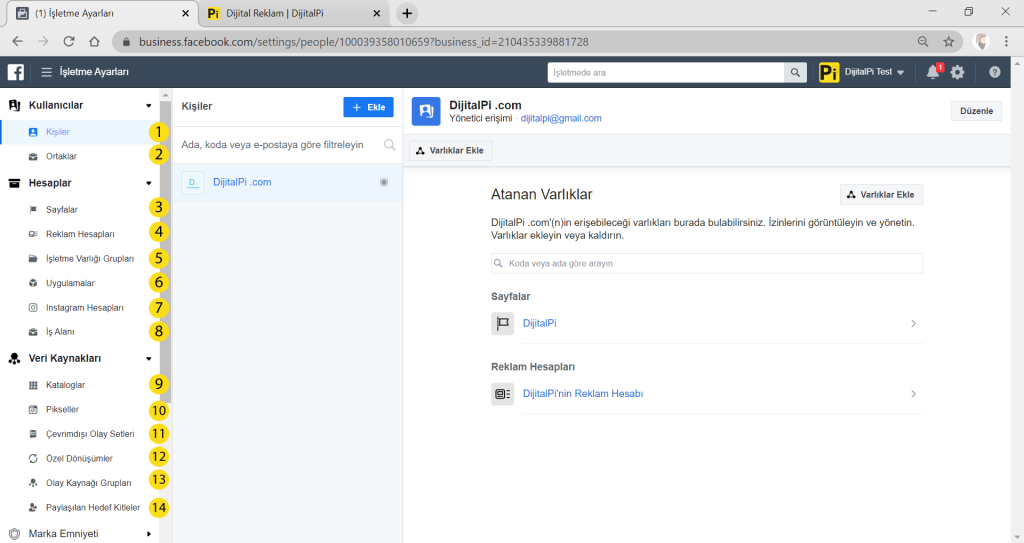The width and height of the screenshot is (1024, 543).
Task: Open the notifications bell icon
Action: point(933,72)
